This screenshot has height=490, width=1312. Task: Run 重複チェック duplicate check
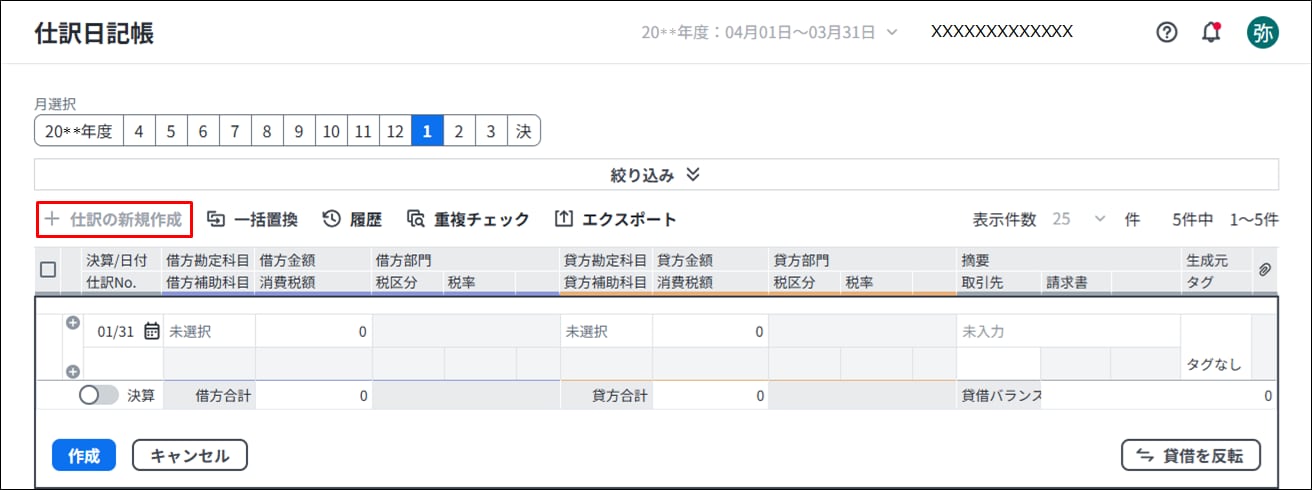pyautogui.click(x=468, y=219)
